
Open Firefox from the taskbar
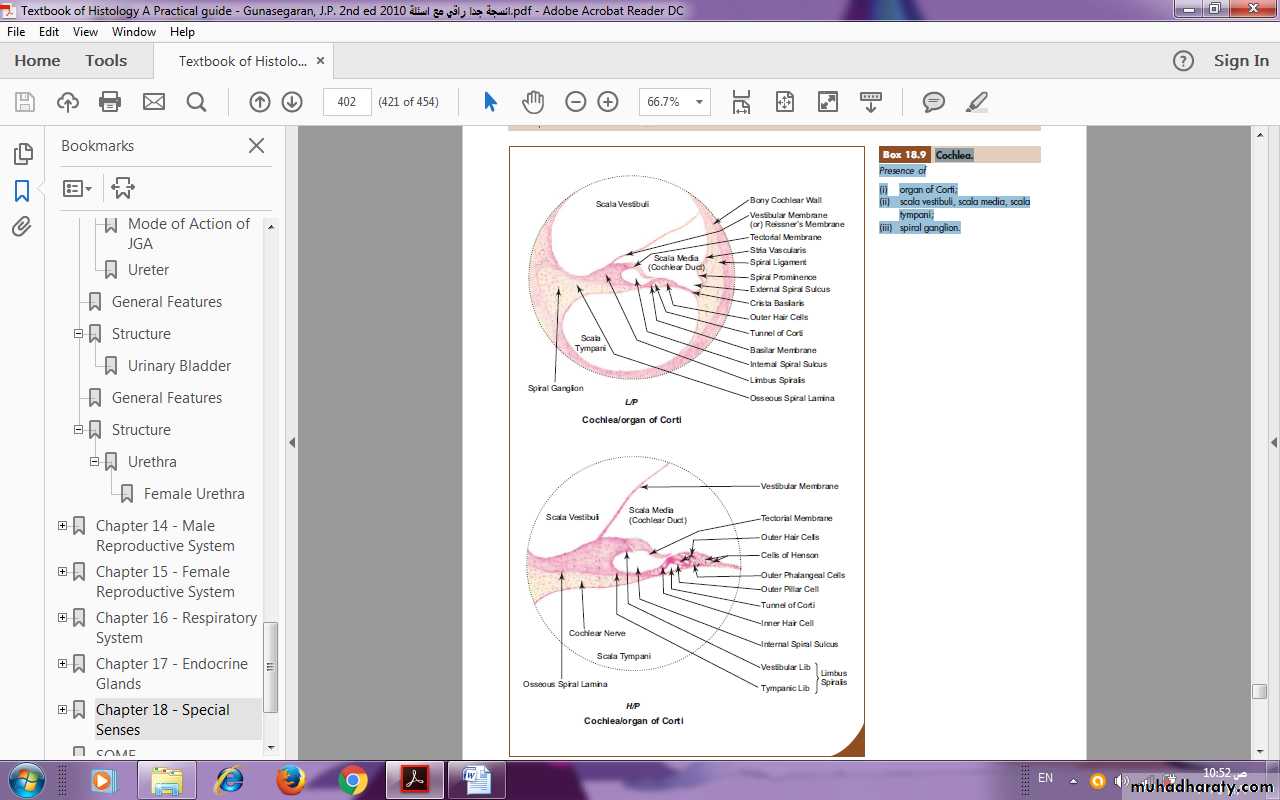tap(291, 779)
